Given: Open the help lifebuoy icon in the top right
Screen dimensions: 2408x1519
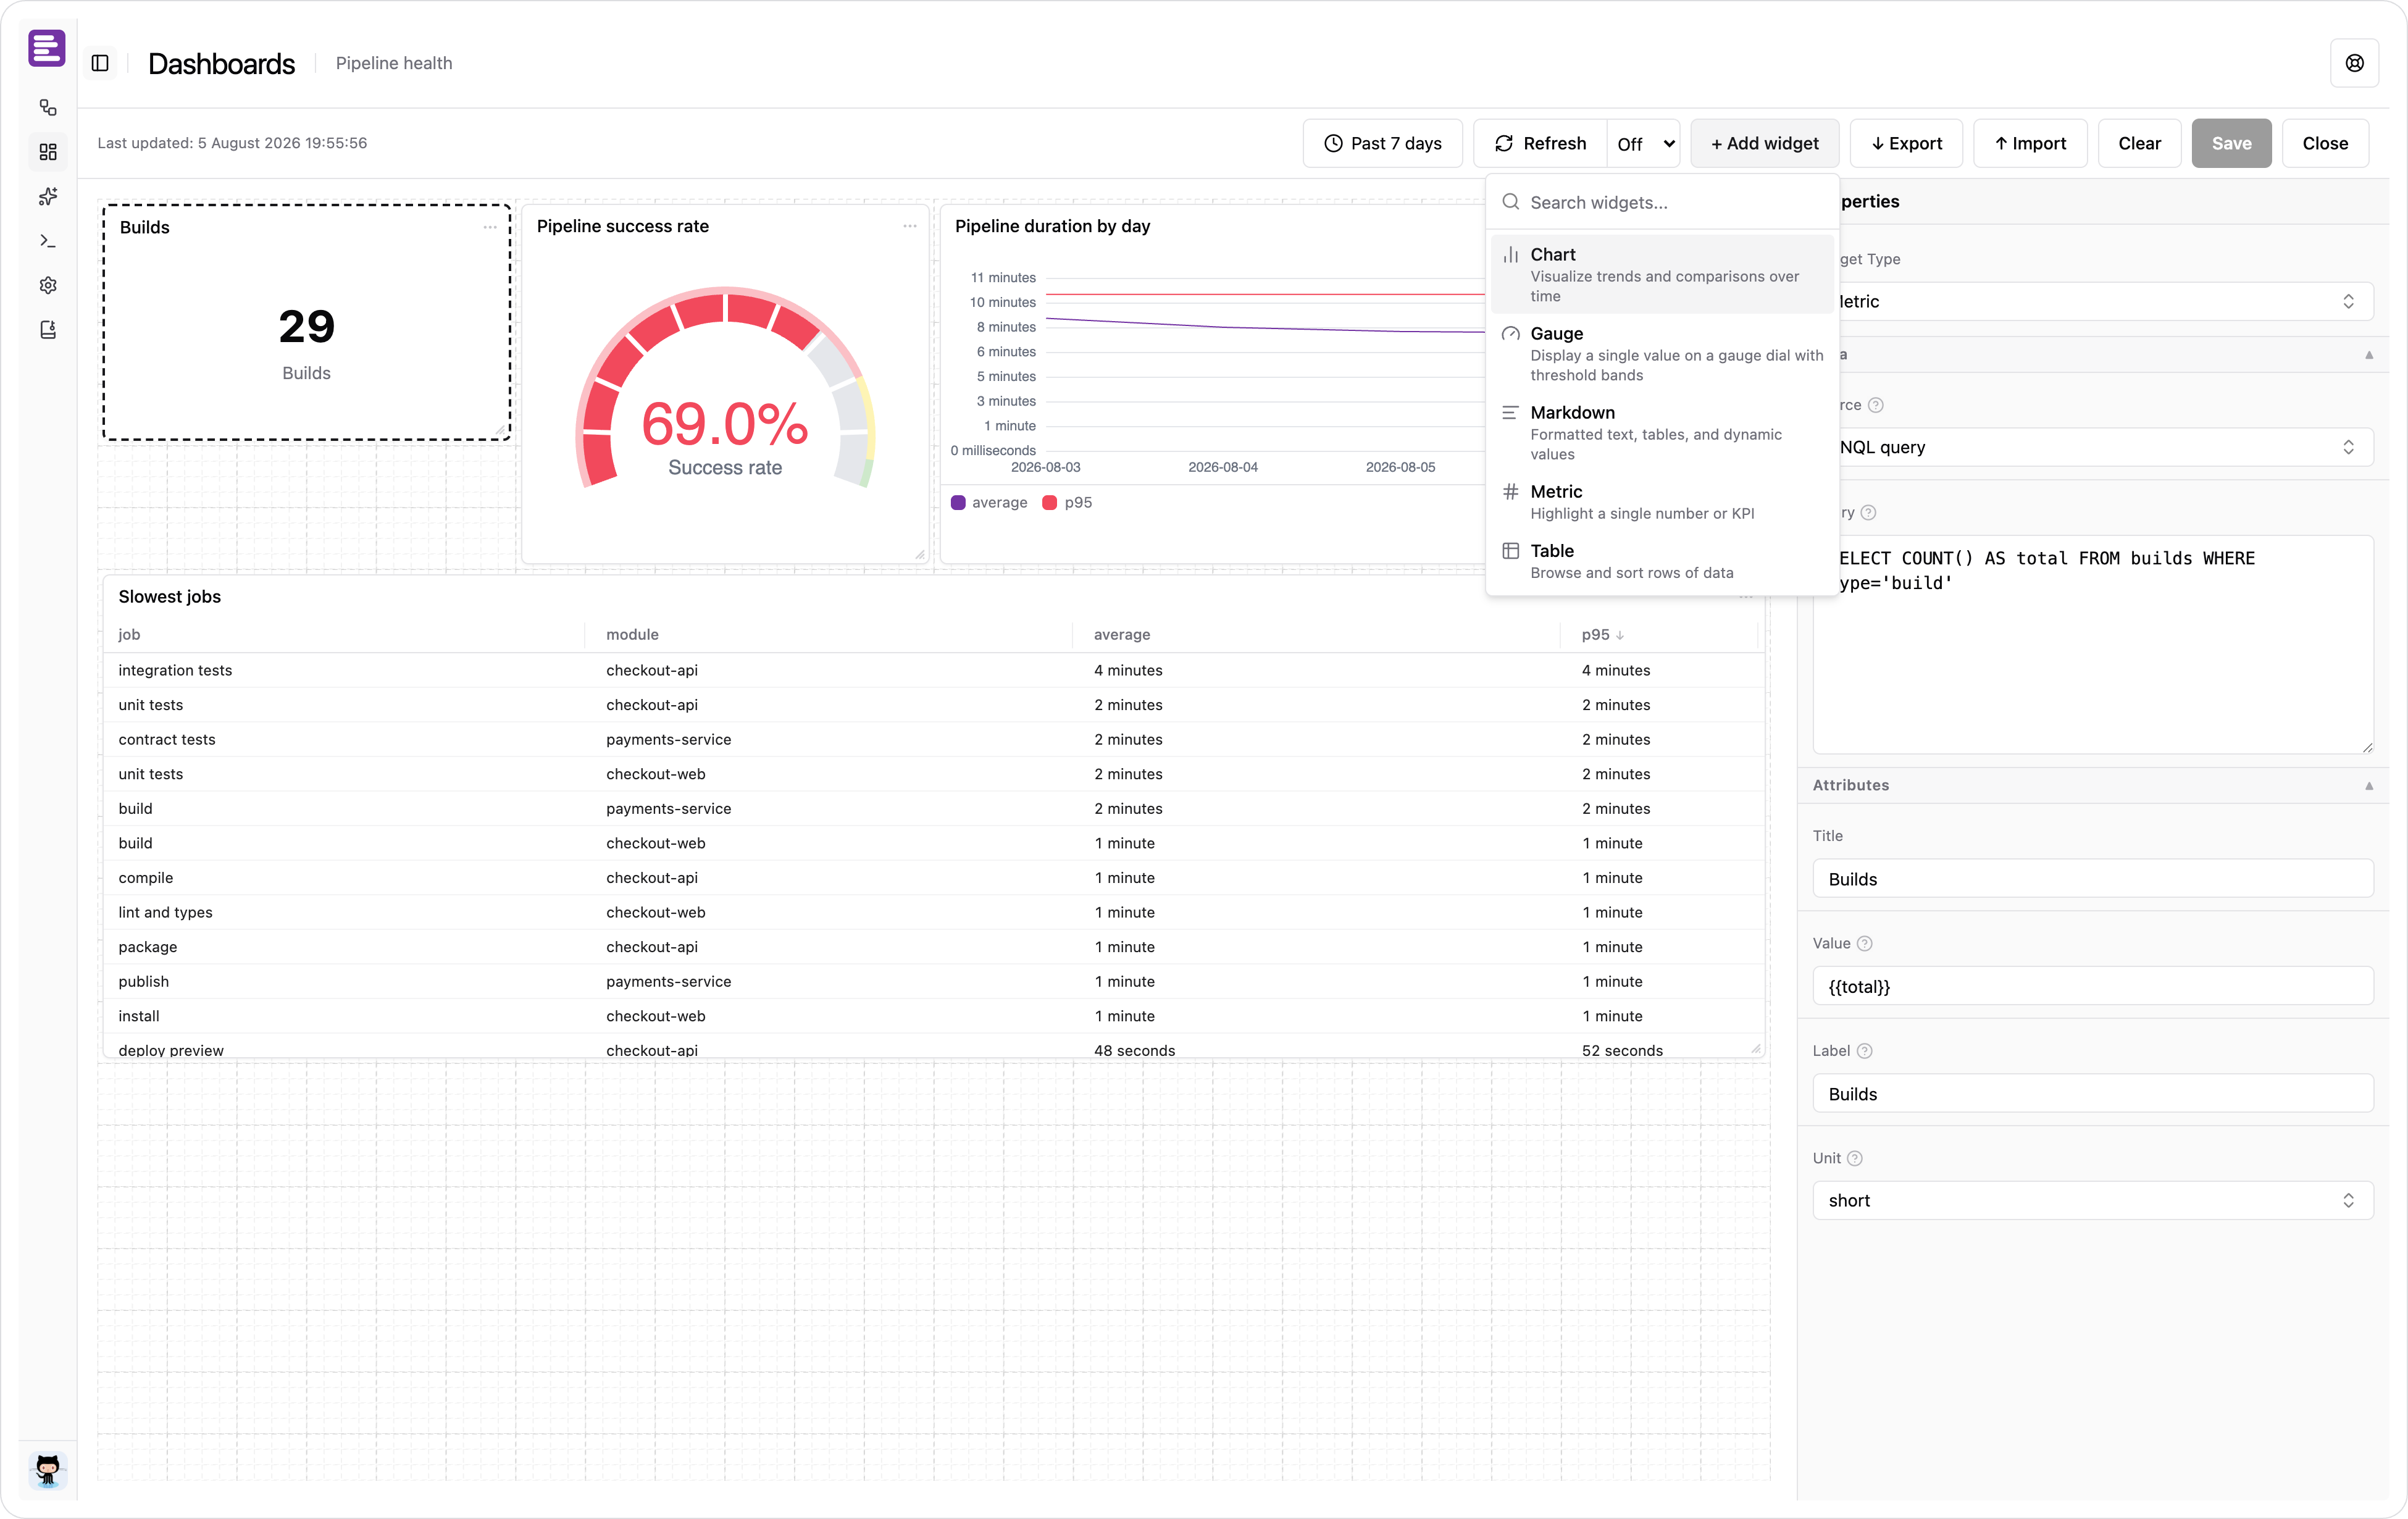Looking at the screenshot, I should pos(2354,63).
